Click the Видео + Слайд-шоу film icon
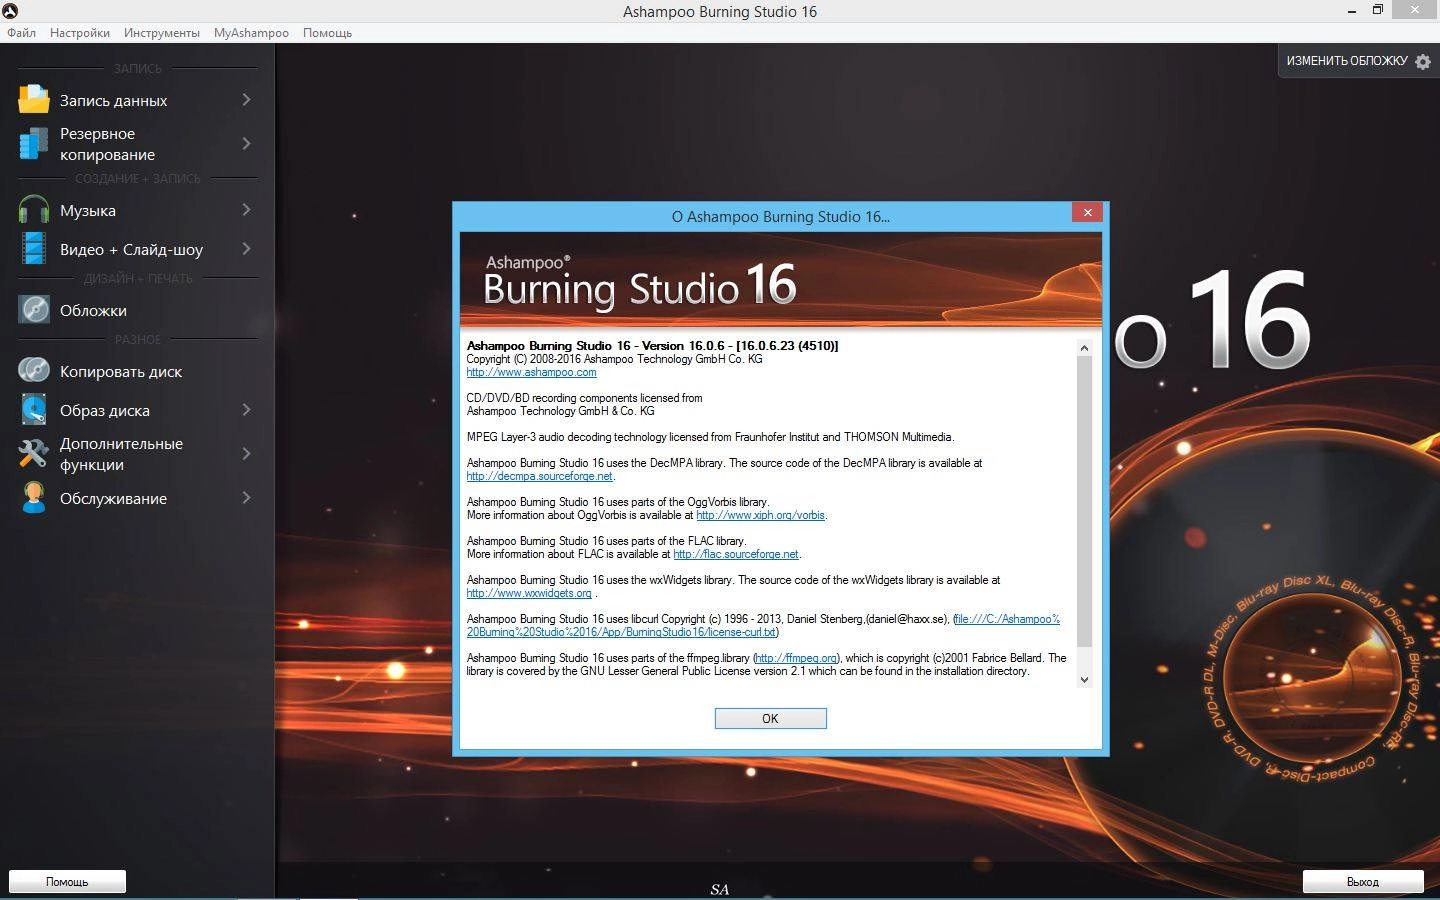The height and width of the screenshot is (900, 1440). click(33, 249)
